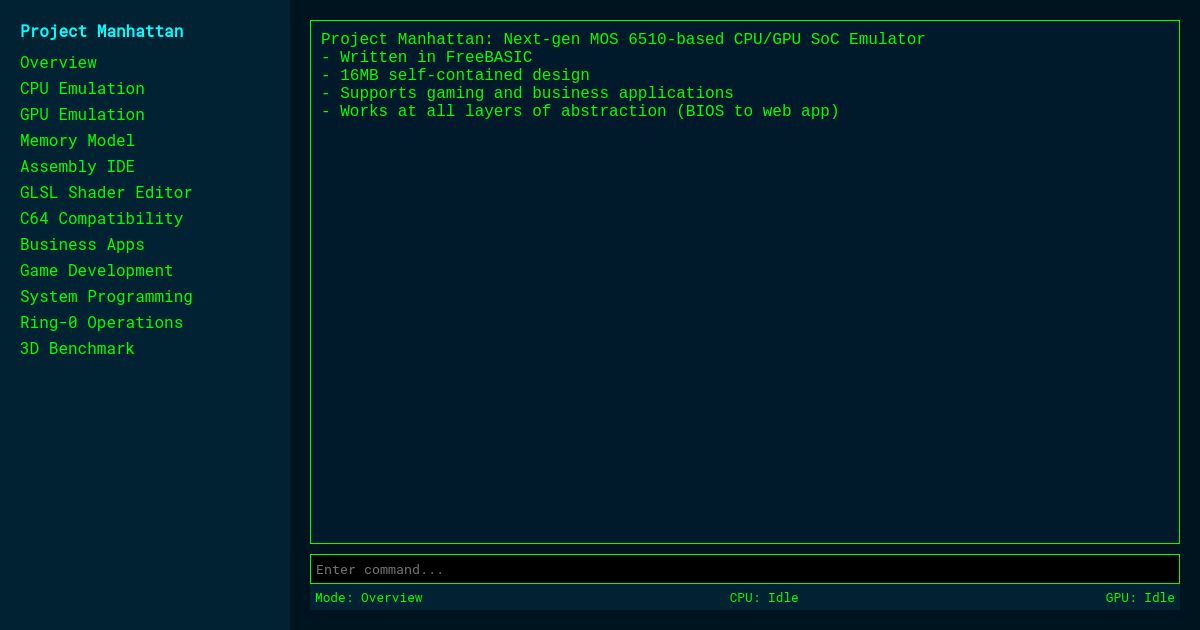This screenshot has width=1200, height=630.
Task: Click the CPU: Idle status indicator
Action: click(x=763, y=597)
